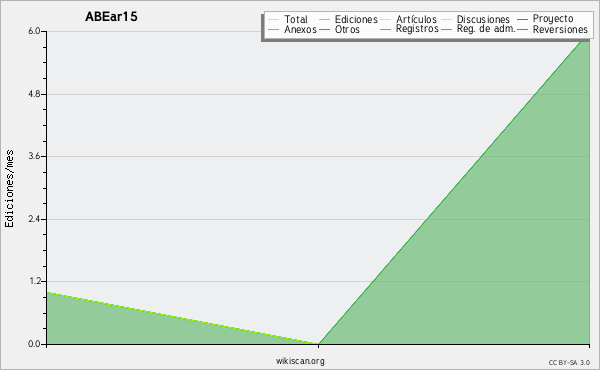Click the Discusiones legend label
Viewport: 600px width, 370px height.
tap(483, 19)
